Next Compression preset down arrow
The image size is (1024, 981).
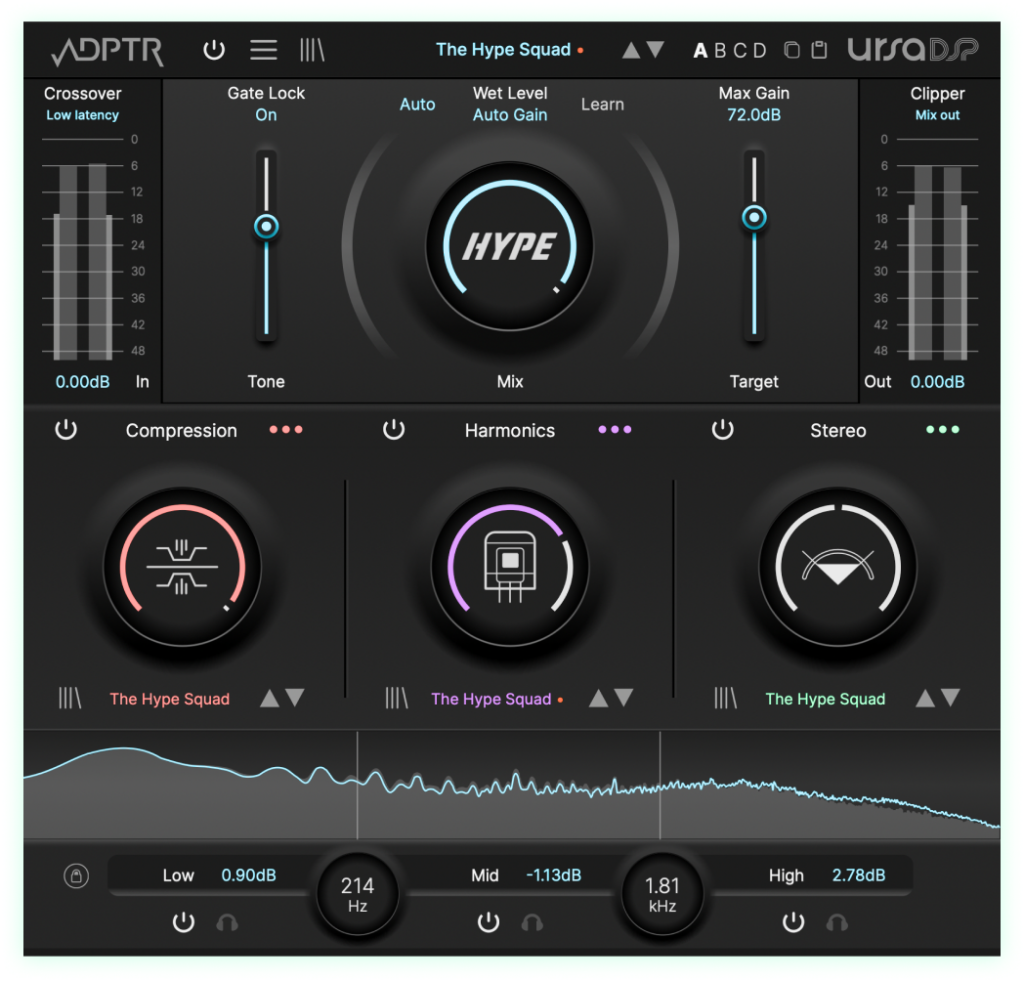click(295, 698)
